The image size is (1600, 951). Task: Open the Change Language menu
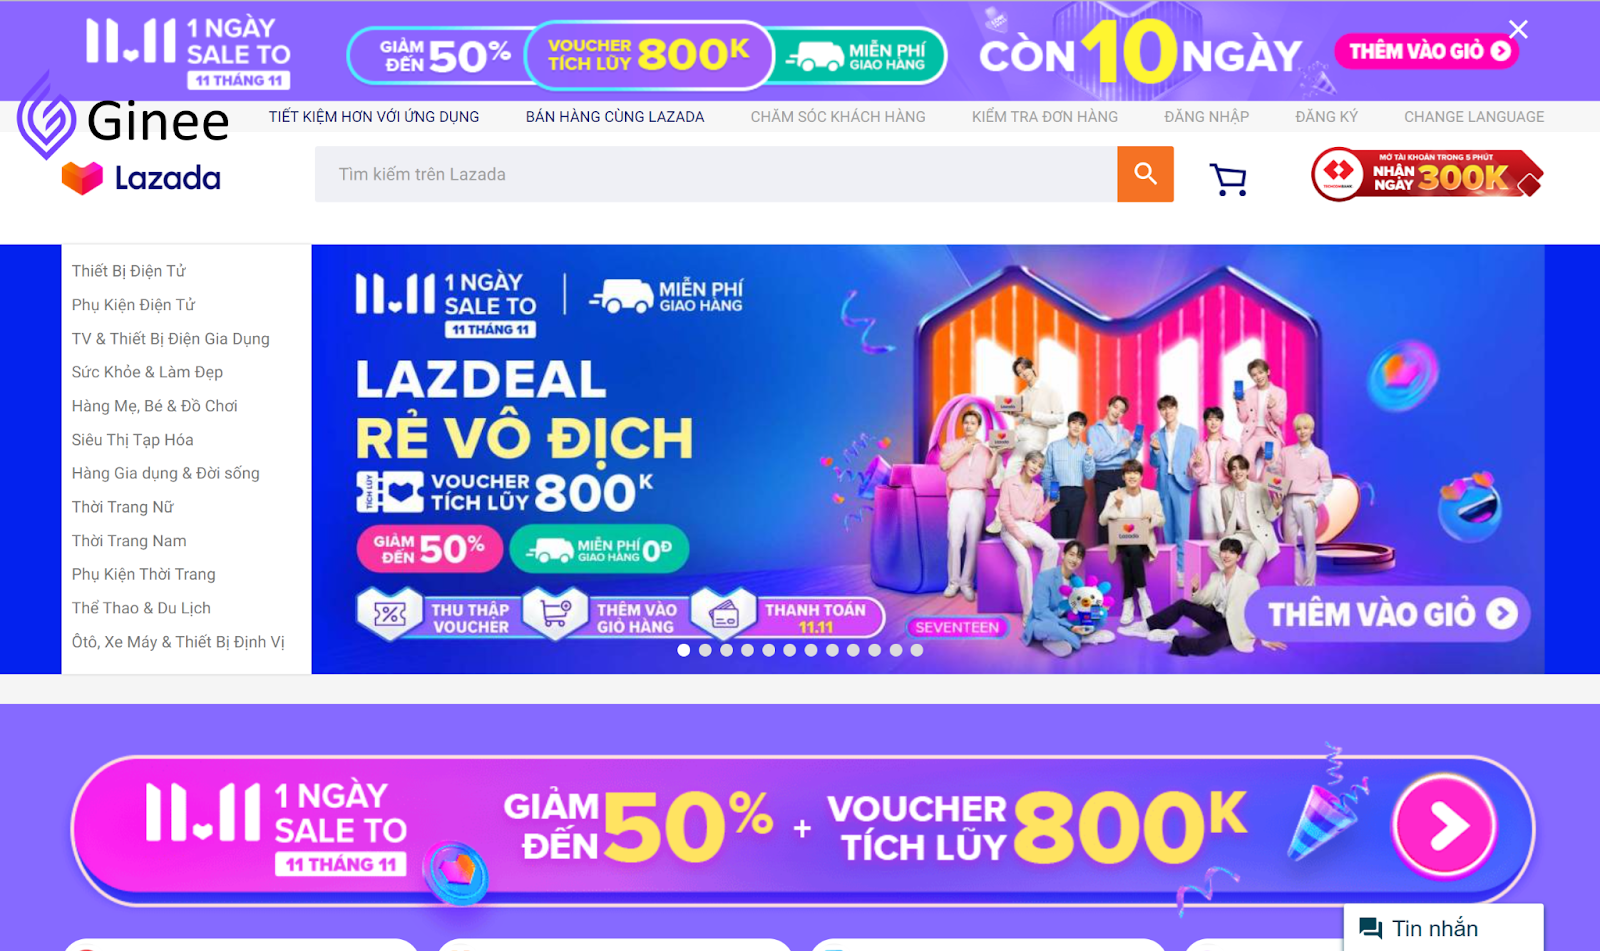point(1474,117)
